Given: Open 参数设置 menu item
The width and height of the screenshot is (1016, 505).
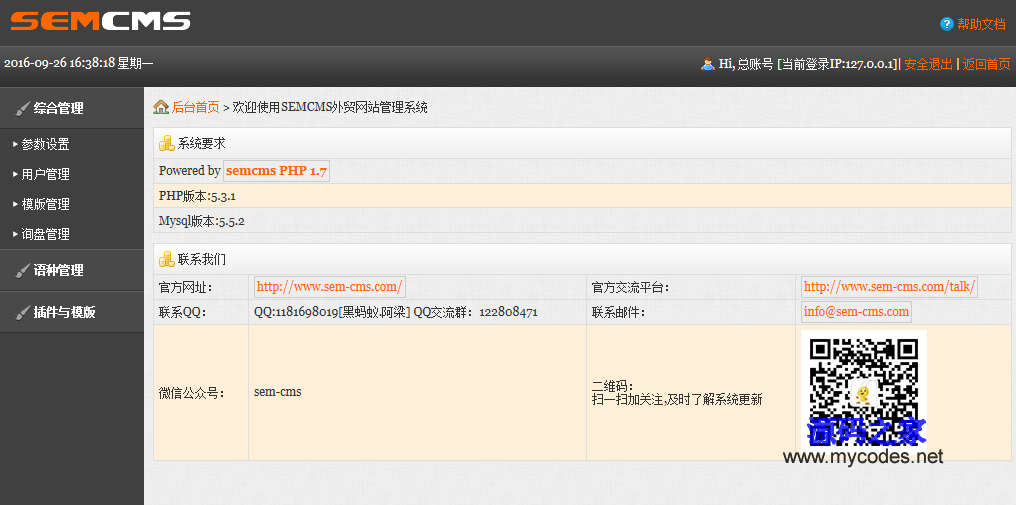Looking at the screenshot, I should (45, 145).
